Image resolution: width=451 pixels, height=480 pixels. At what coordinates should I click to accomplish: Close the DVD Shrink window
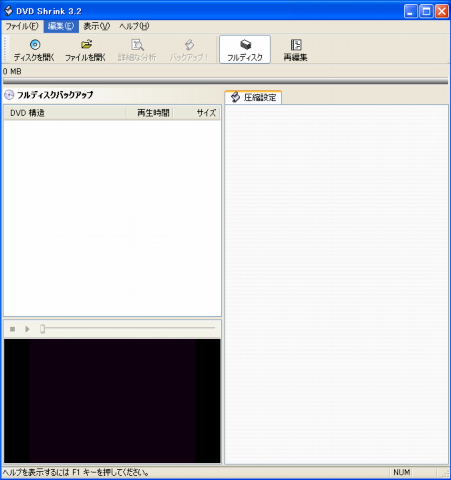[442, 11]
